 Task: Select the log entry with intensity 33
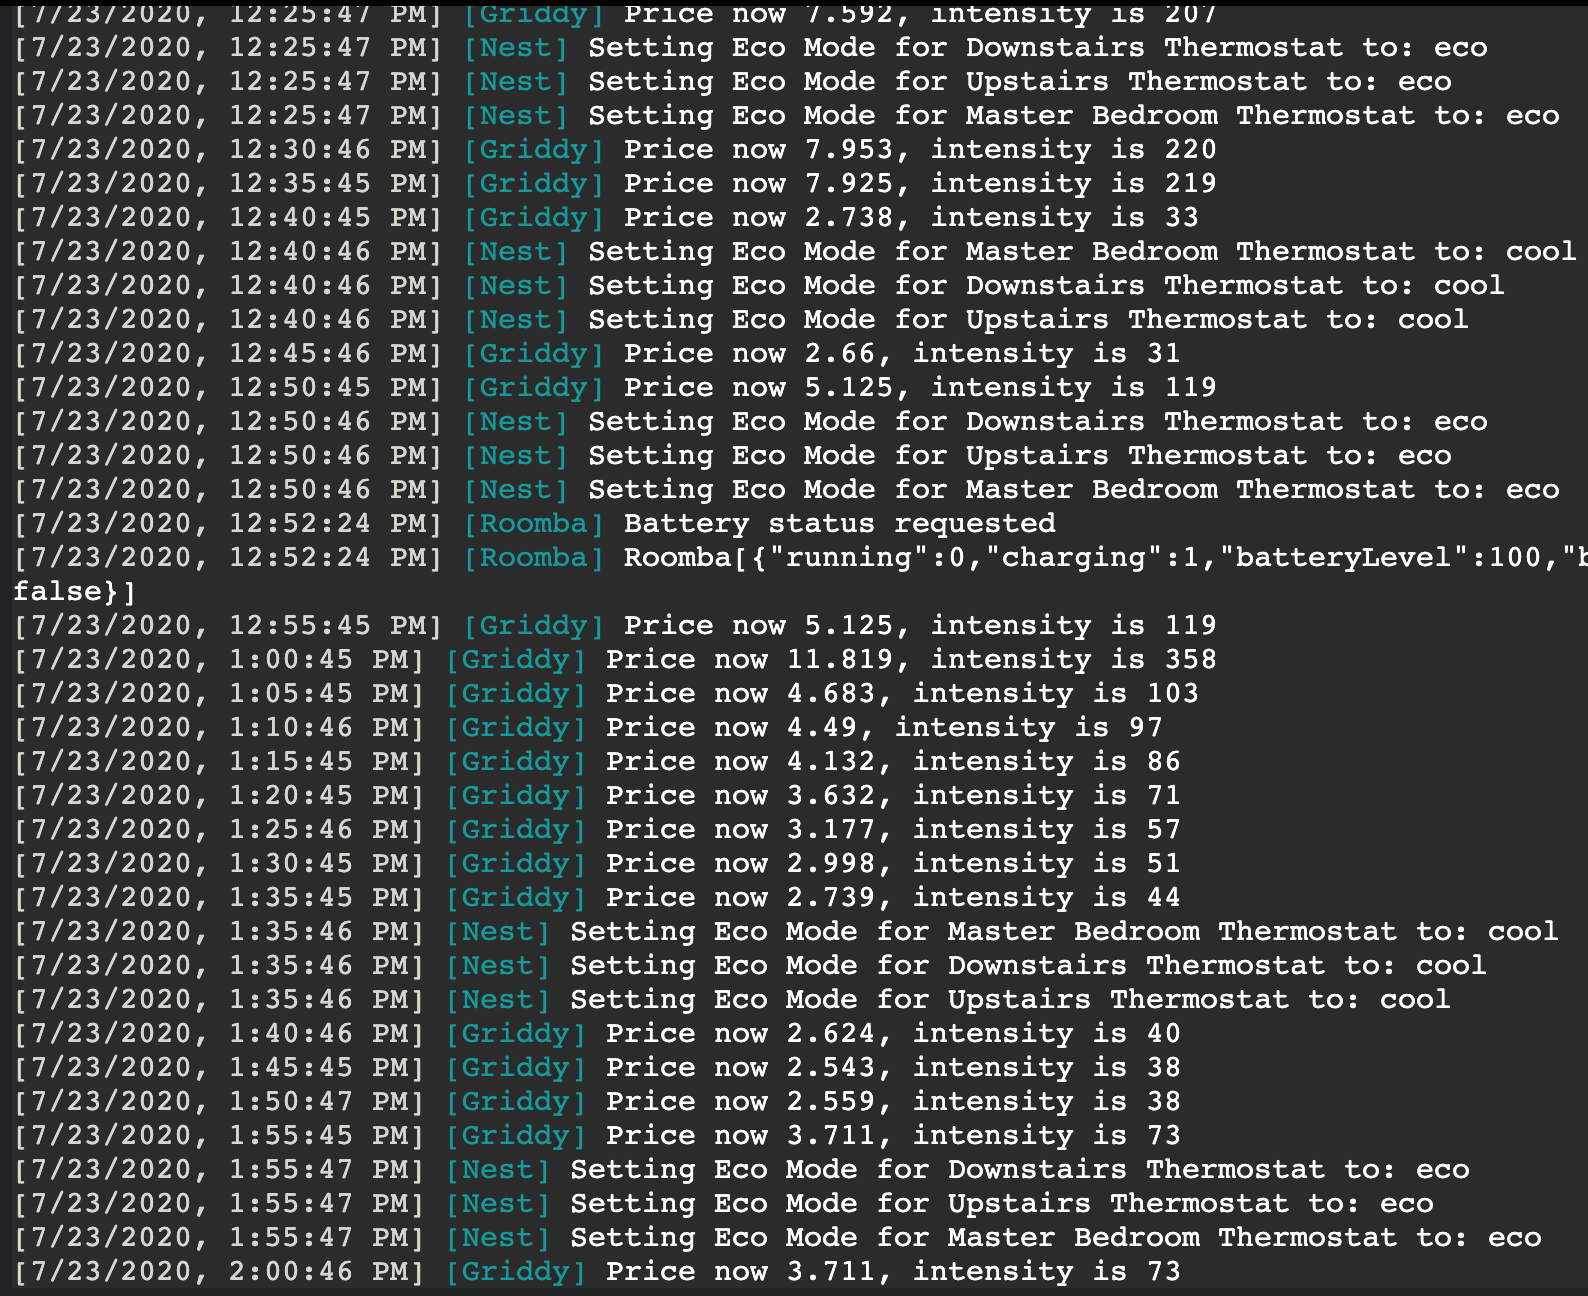[x=606, y=218]
